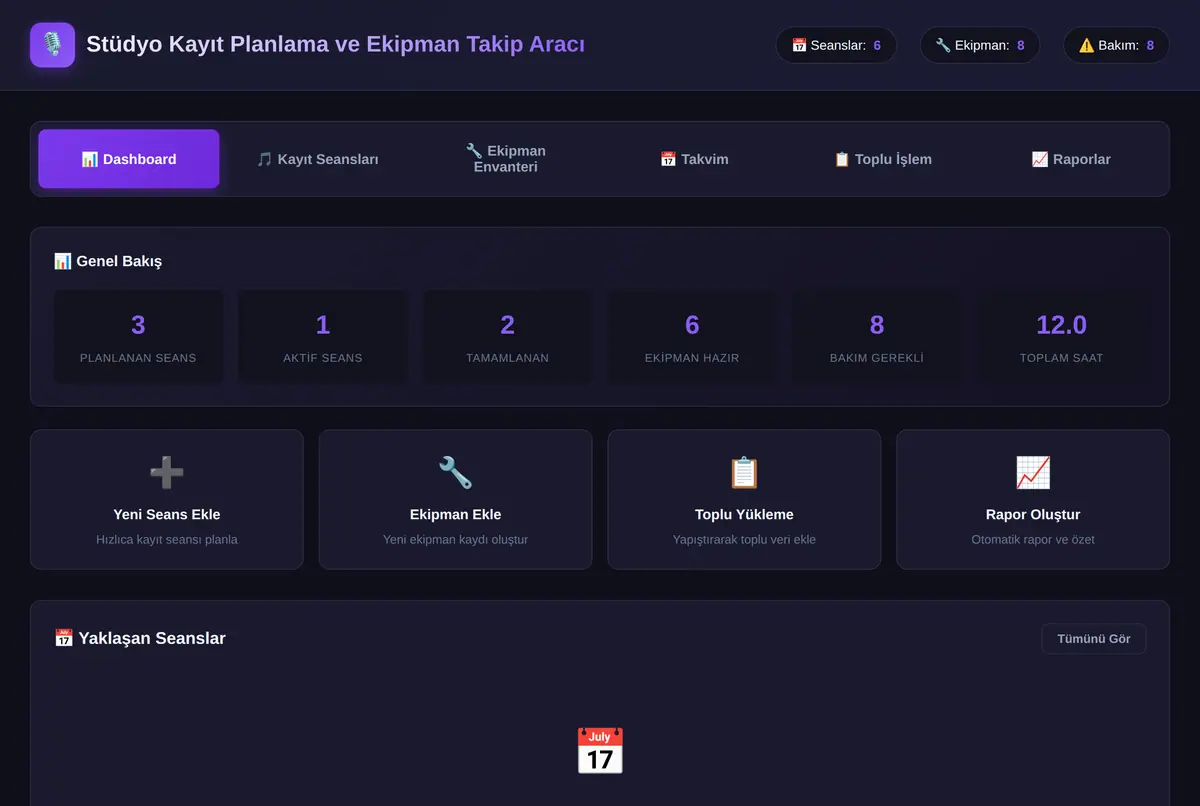Click the chart icon on Rapor Oluştur card
Screen dimensions: 1200x806
pyautogui.click(x=1033, y=472)
